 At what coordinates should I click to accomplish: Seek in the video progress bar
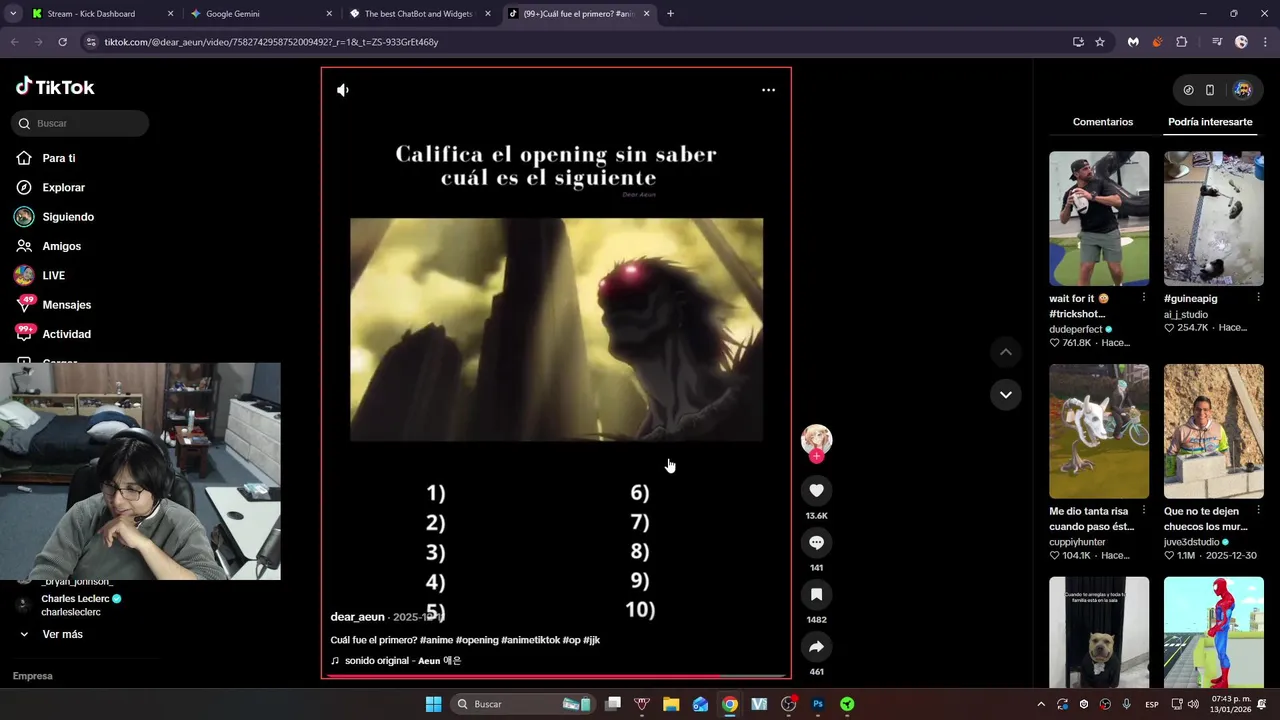coord(556,677)
